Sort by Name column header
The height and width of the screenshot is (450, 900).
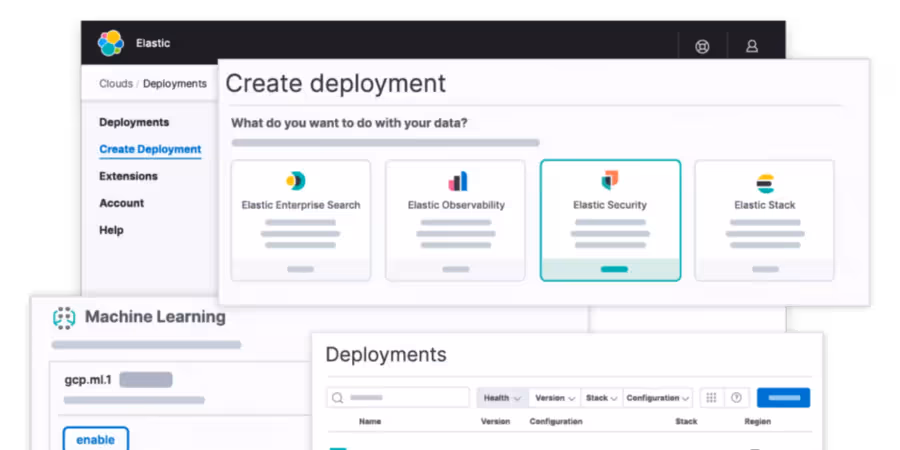click(370, 421)
